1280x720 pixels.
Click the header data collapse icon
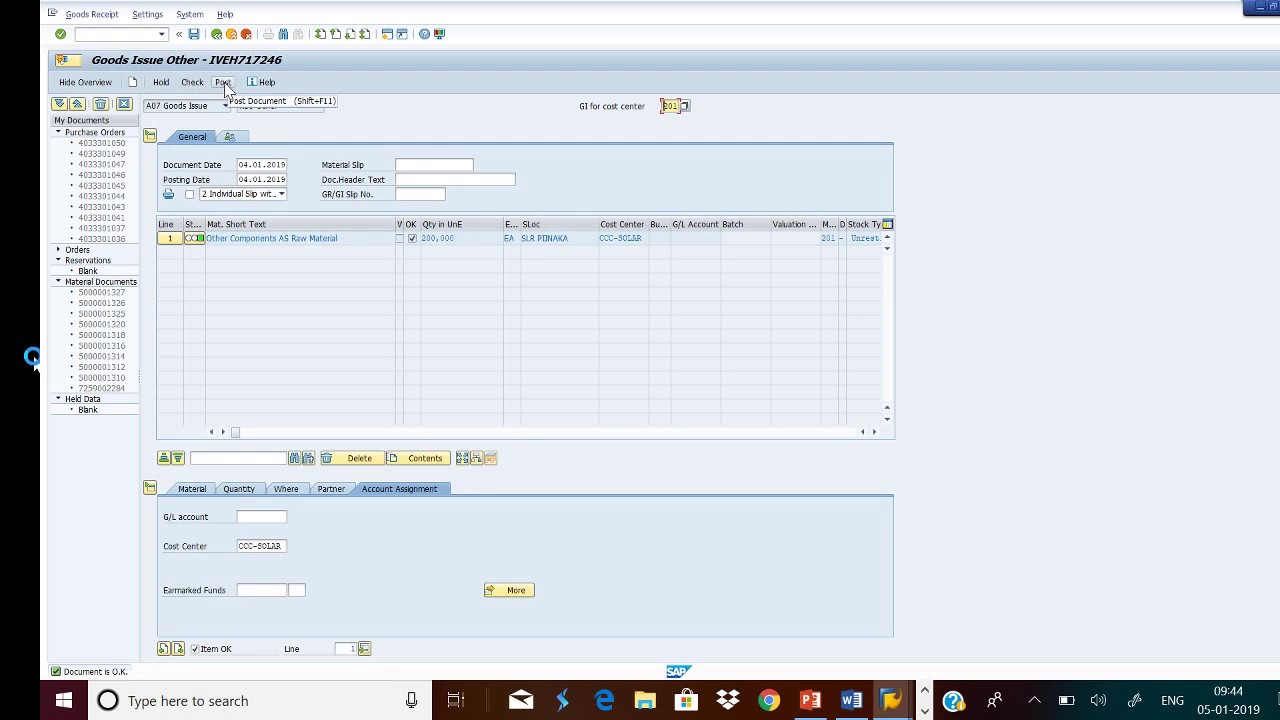150,136
